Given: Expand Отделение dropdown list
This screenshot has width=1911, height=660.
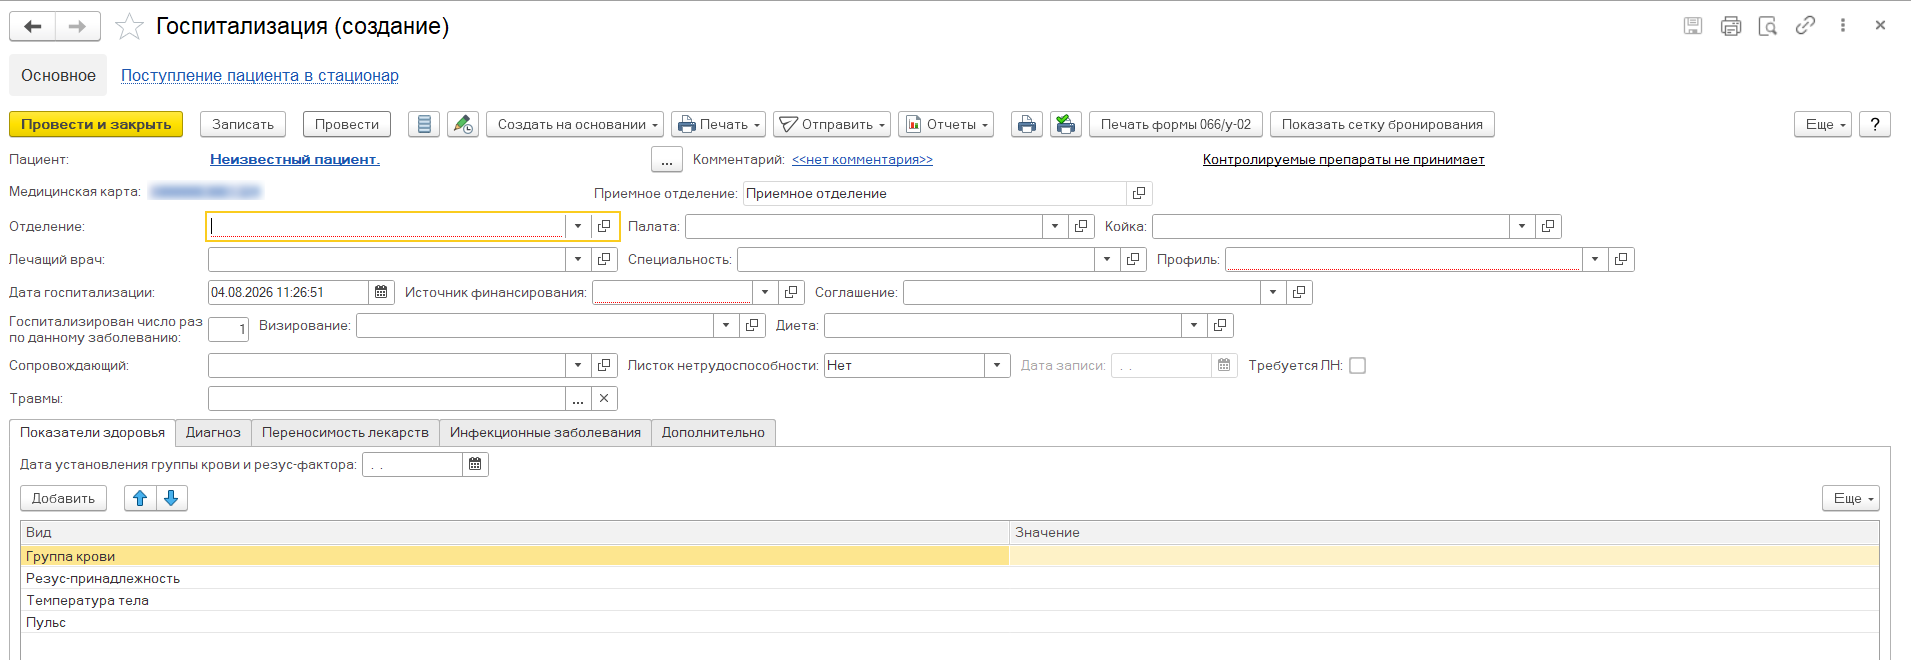Looking at the screenshot, I should (x=578, y=226).
